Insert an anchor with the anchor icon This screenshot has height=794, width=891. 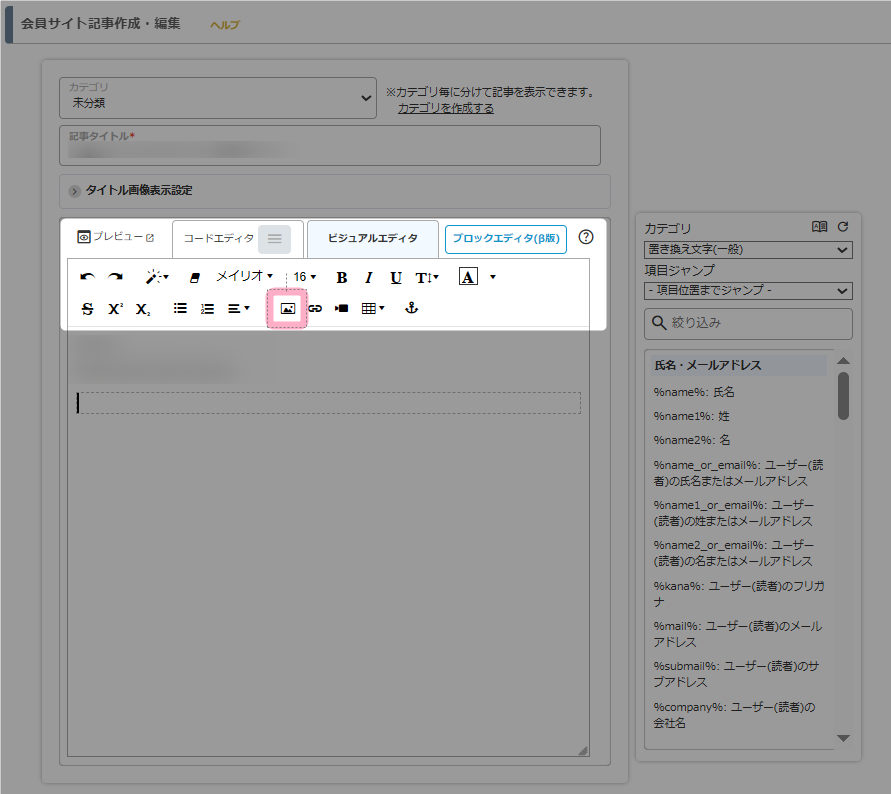pyautogui.click(x=410, y=309)
